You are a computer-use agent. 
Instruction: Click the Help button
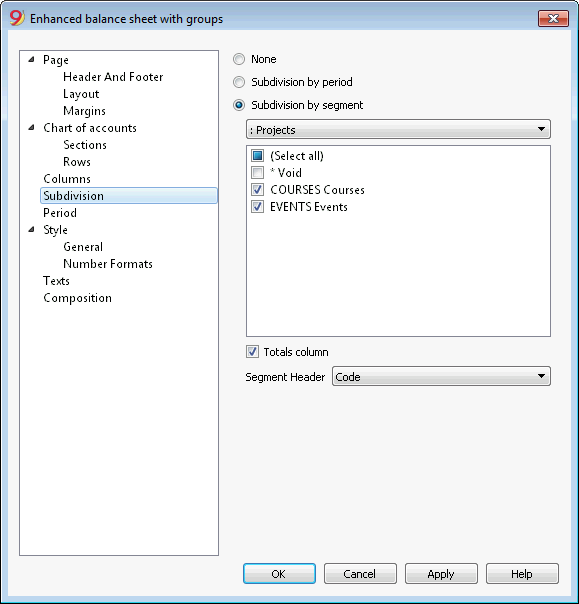(x=522, y=574)
